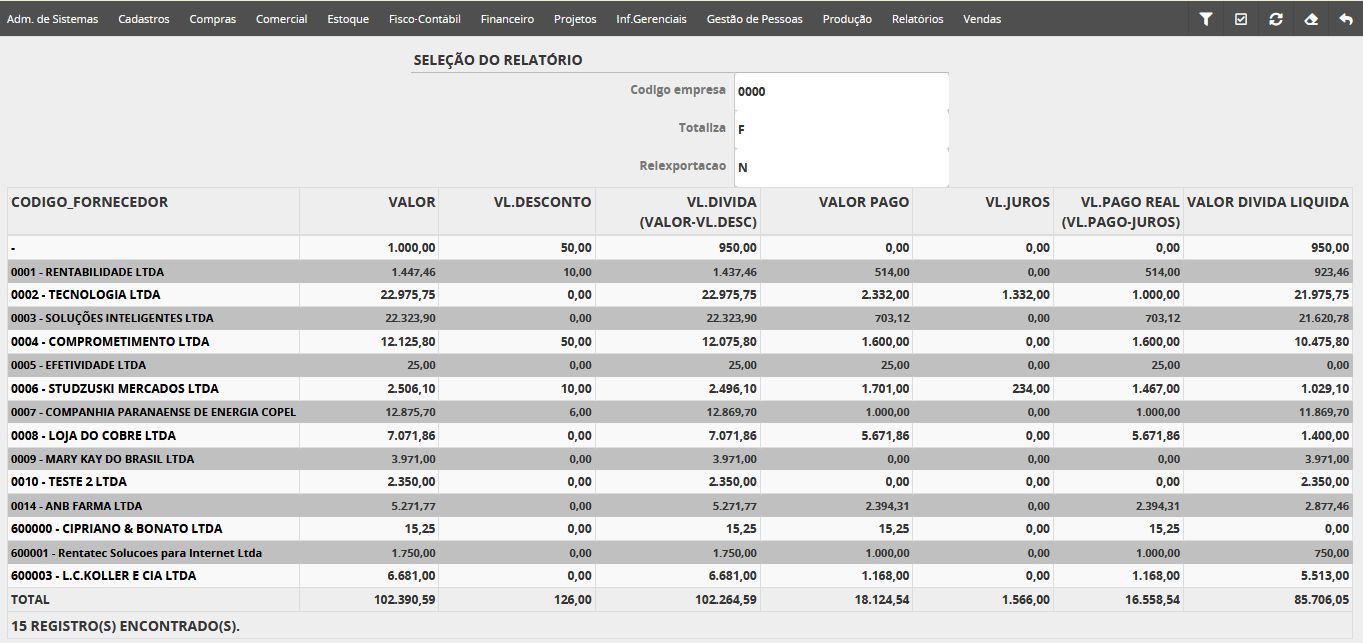1363x643 pixels.
Task: Open the Produção menu
Action: click(x=847, y=19)
